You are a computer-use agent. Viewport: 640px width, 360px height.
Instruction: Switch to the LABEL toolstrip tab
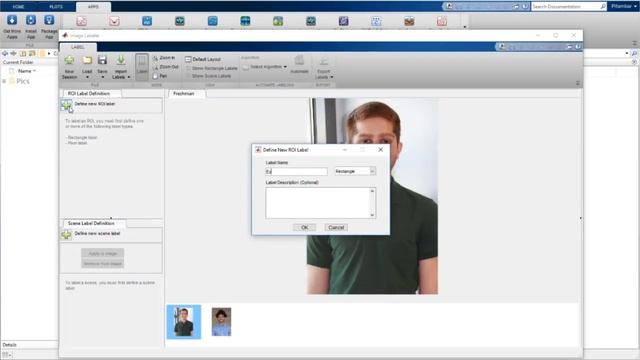click(x=78, y=47)
